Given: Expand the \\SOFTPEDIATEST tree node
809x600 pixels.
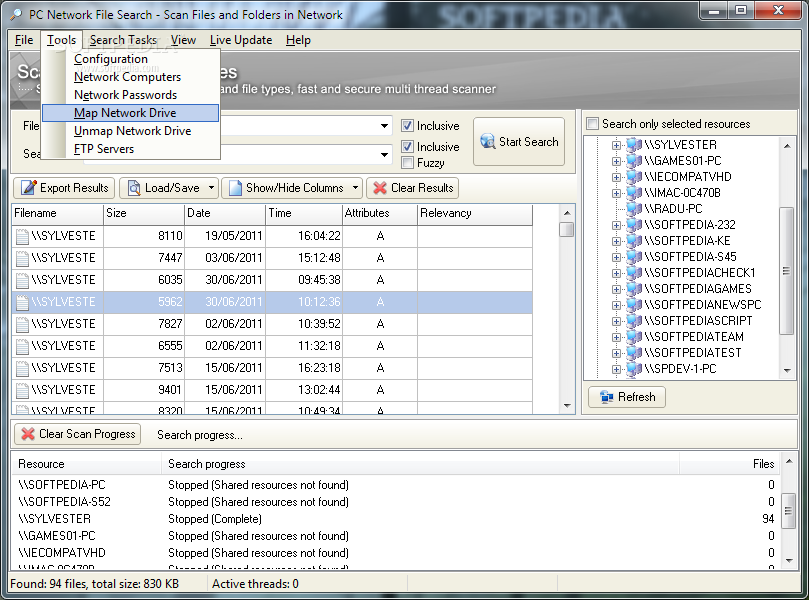Looking at the screenshot, I should point(616,353).
